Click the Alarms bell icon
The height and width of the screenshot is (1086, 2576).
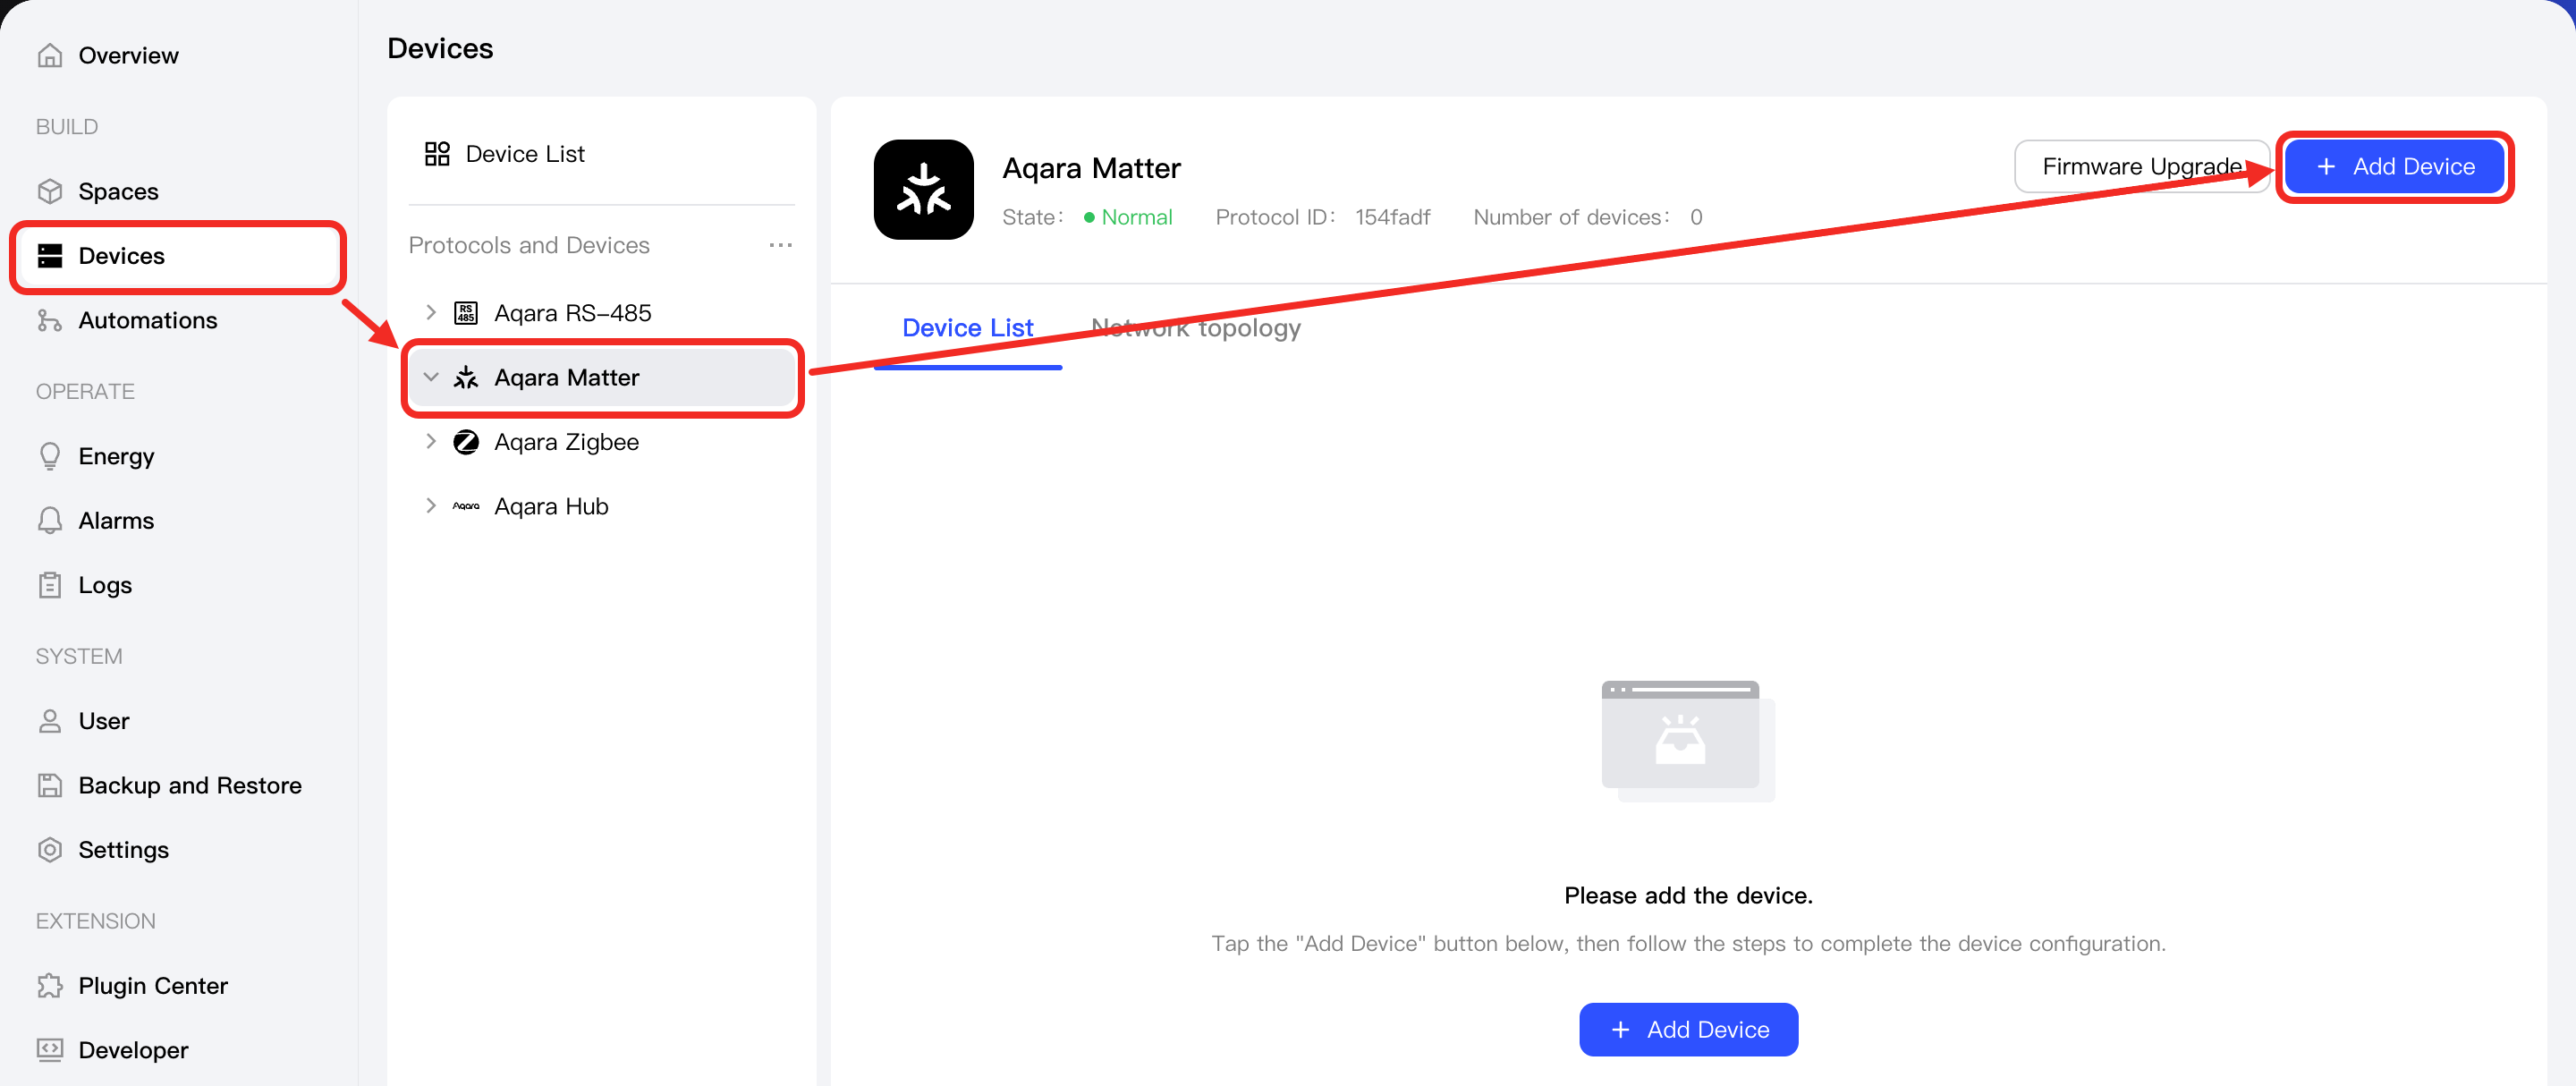(x=49, y=520)
